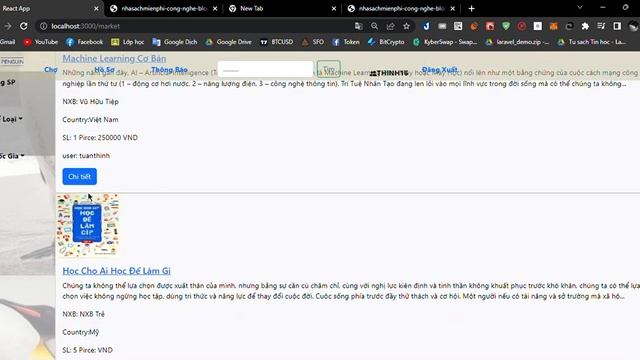Switch to the New Tab tab
The image size is (640, 360).
coord(282,8)
